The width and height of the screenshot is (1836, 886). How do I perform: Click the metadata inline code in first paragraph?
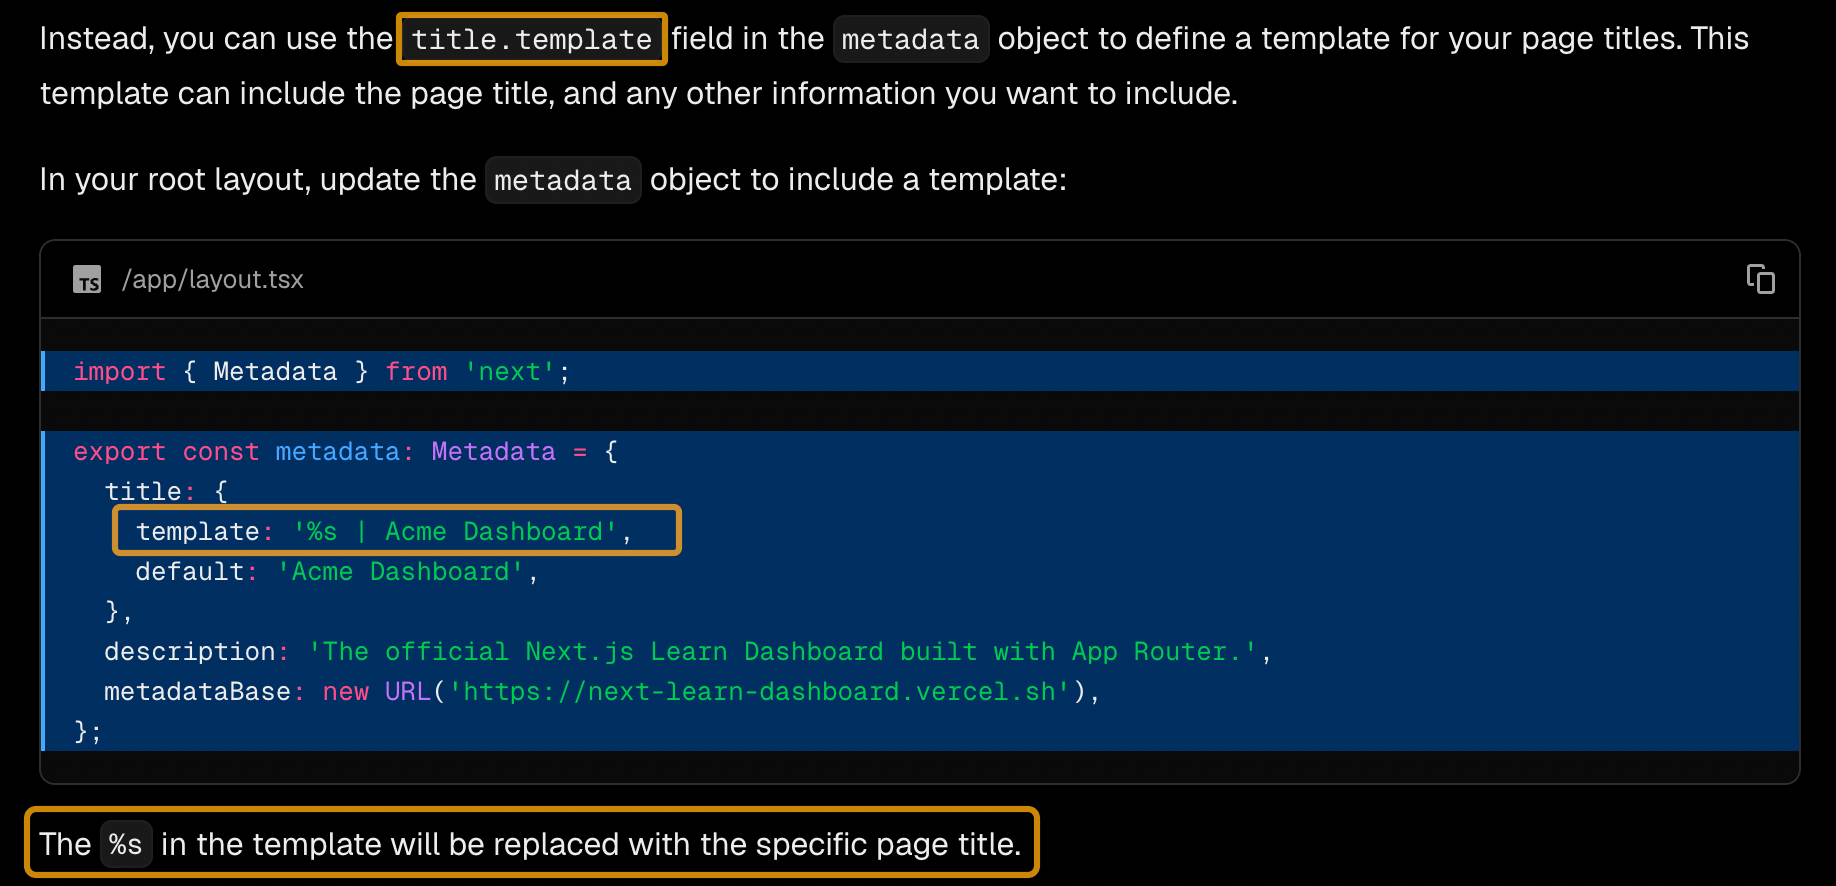point(910,40)
